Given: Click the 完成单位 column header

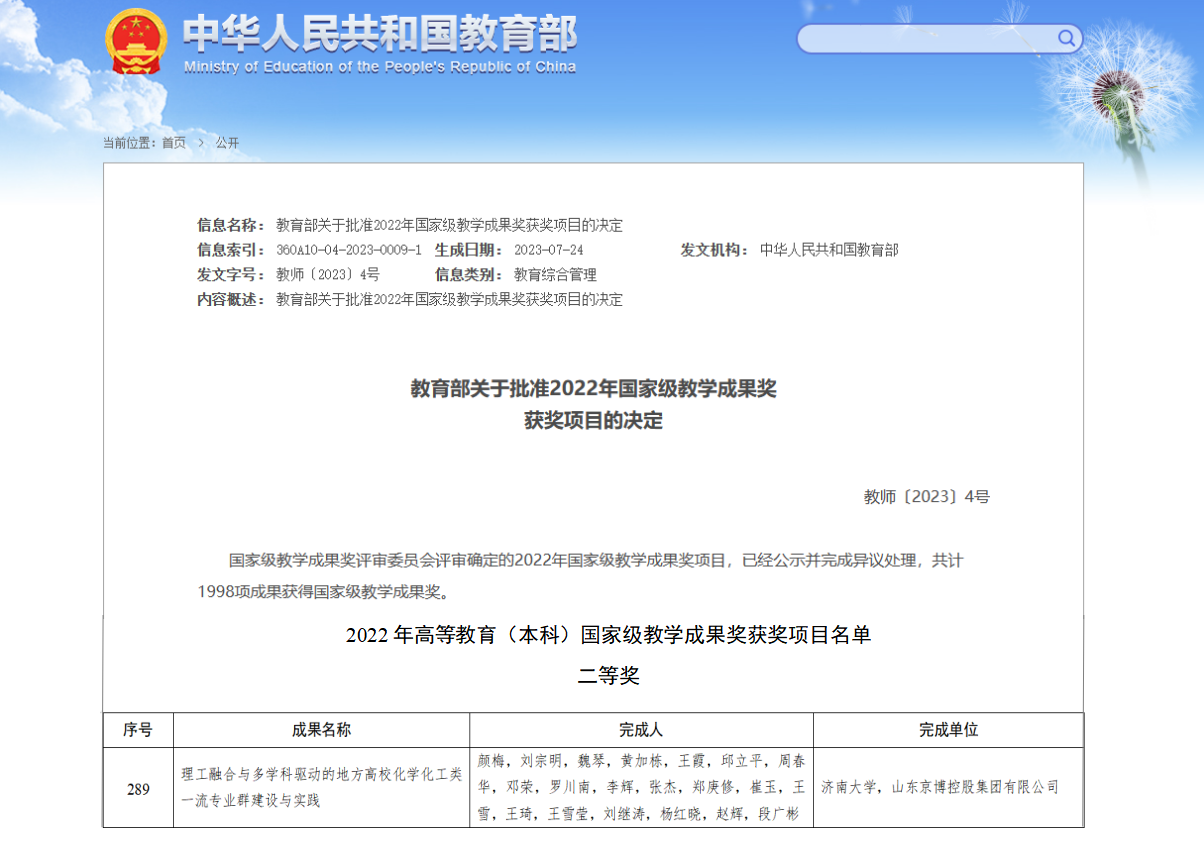Looking at the screenshot, I should 948,730.
